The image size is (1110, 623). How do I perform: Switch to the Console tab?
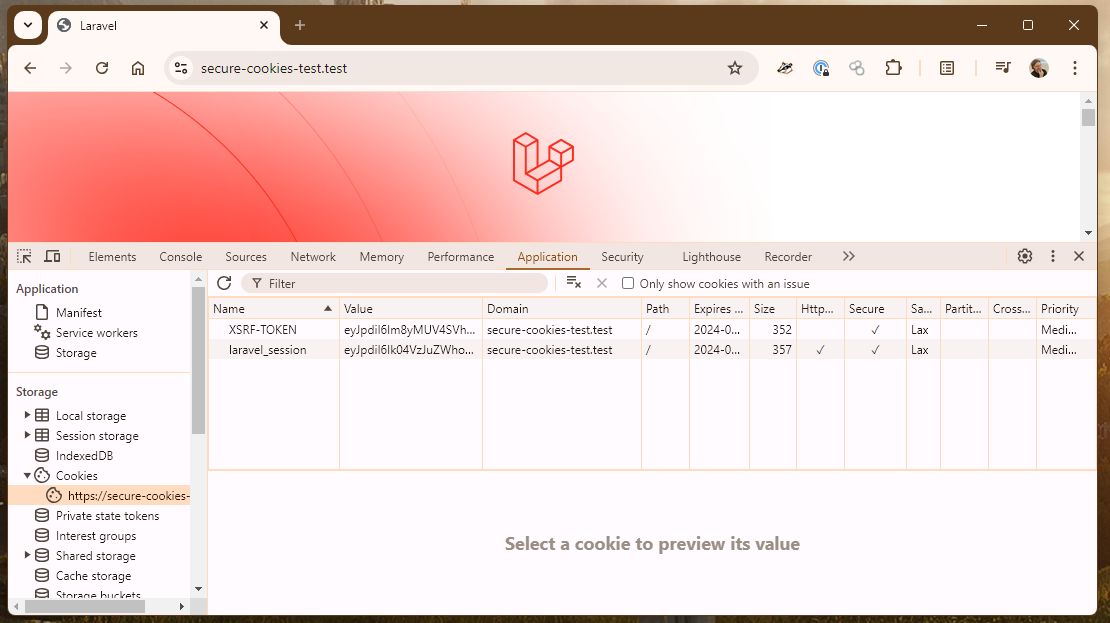click(181, 257)
